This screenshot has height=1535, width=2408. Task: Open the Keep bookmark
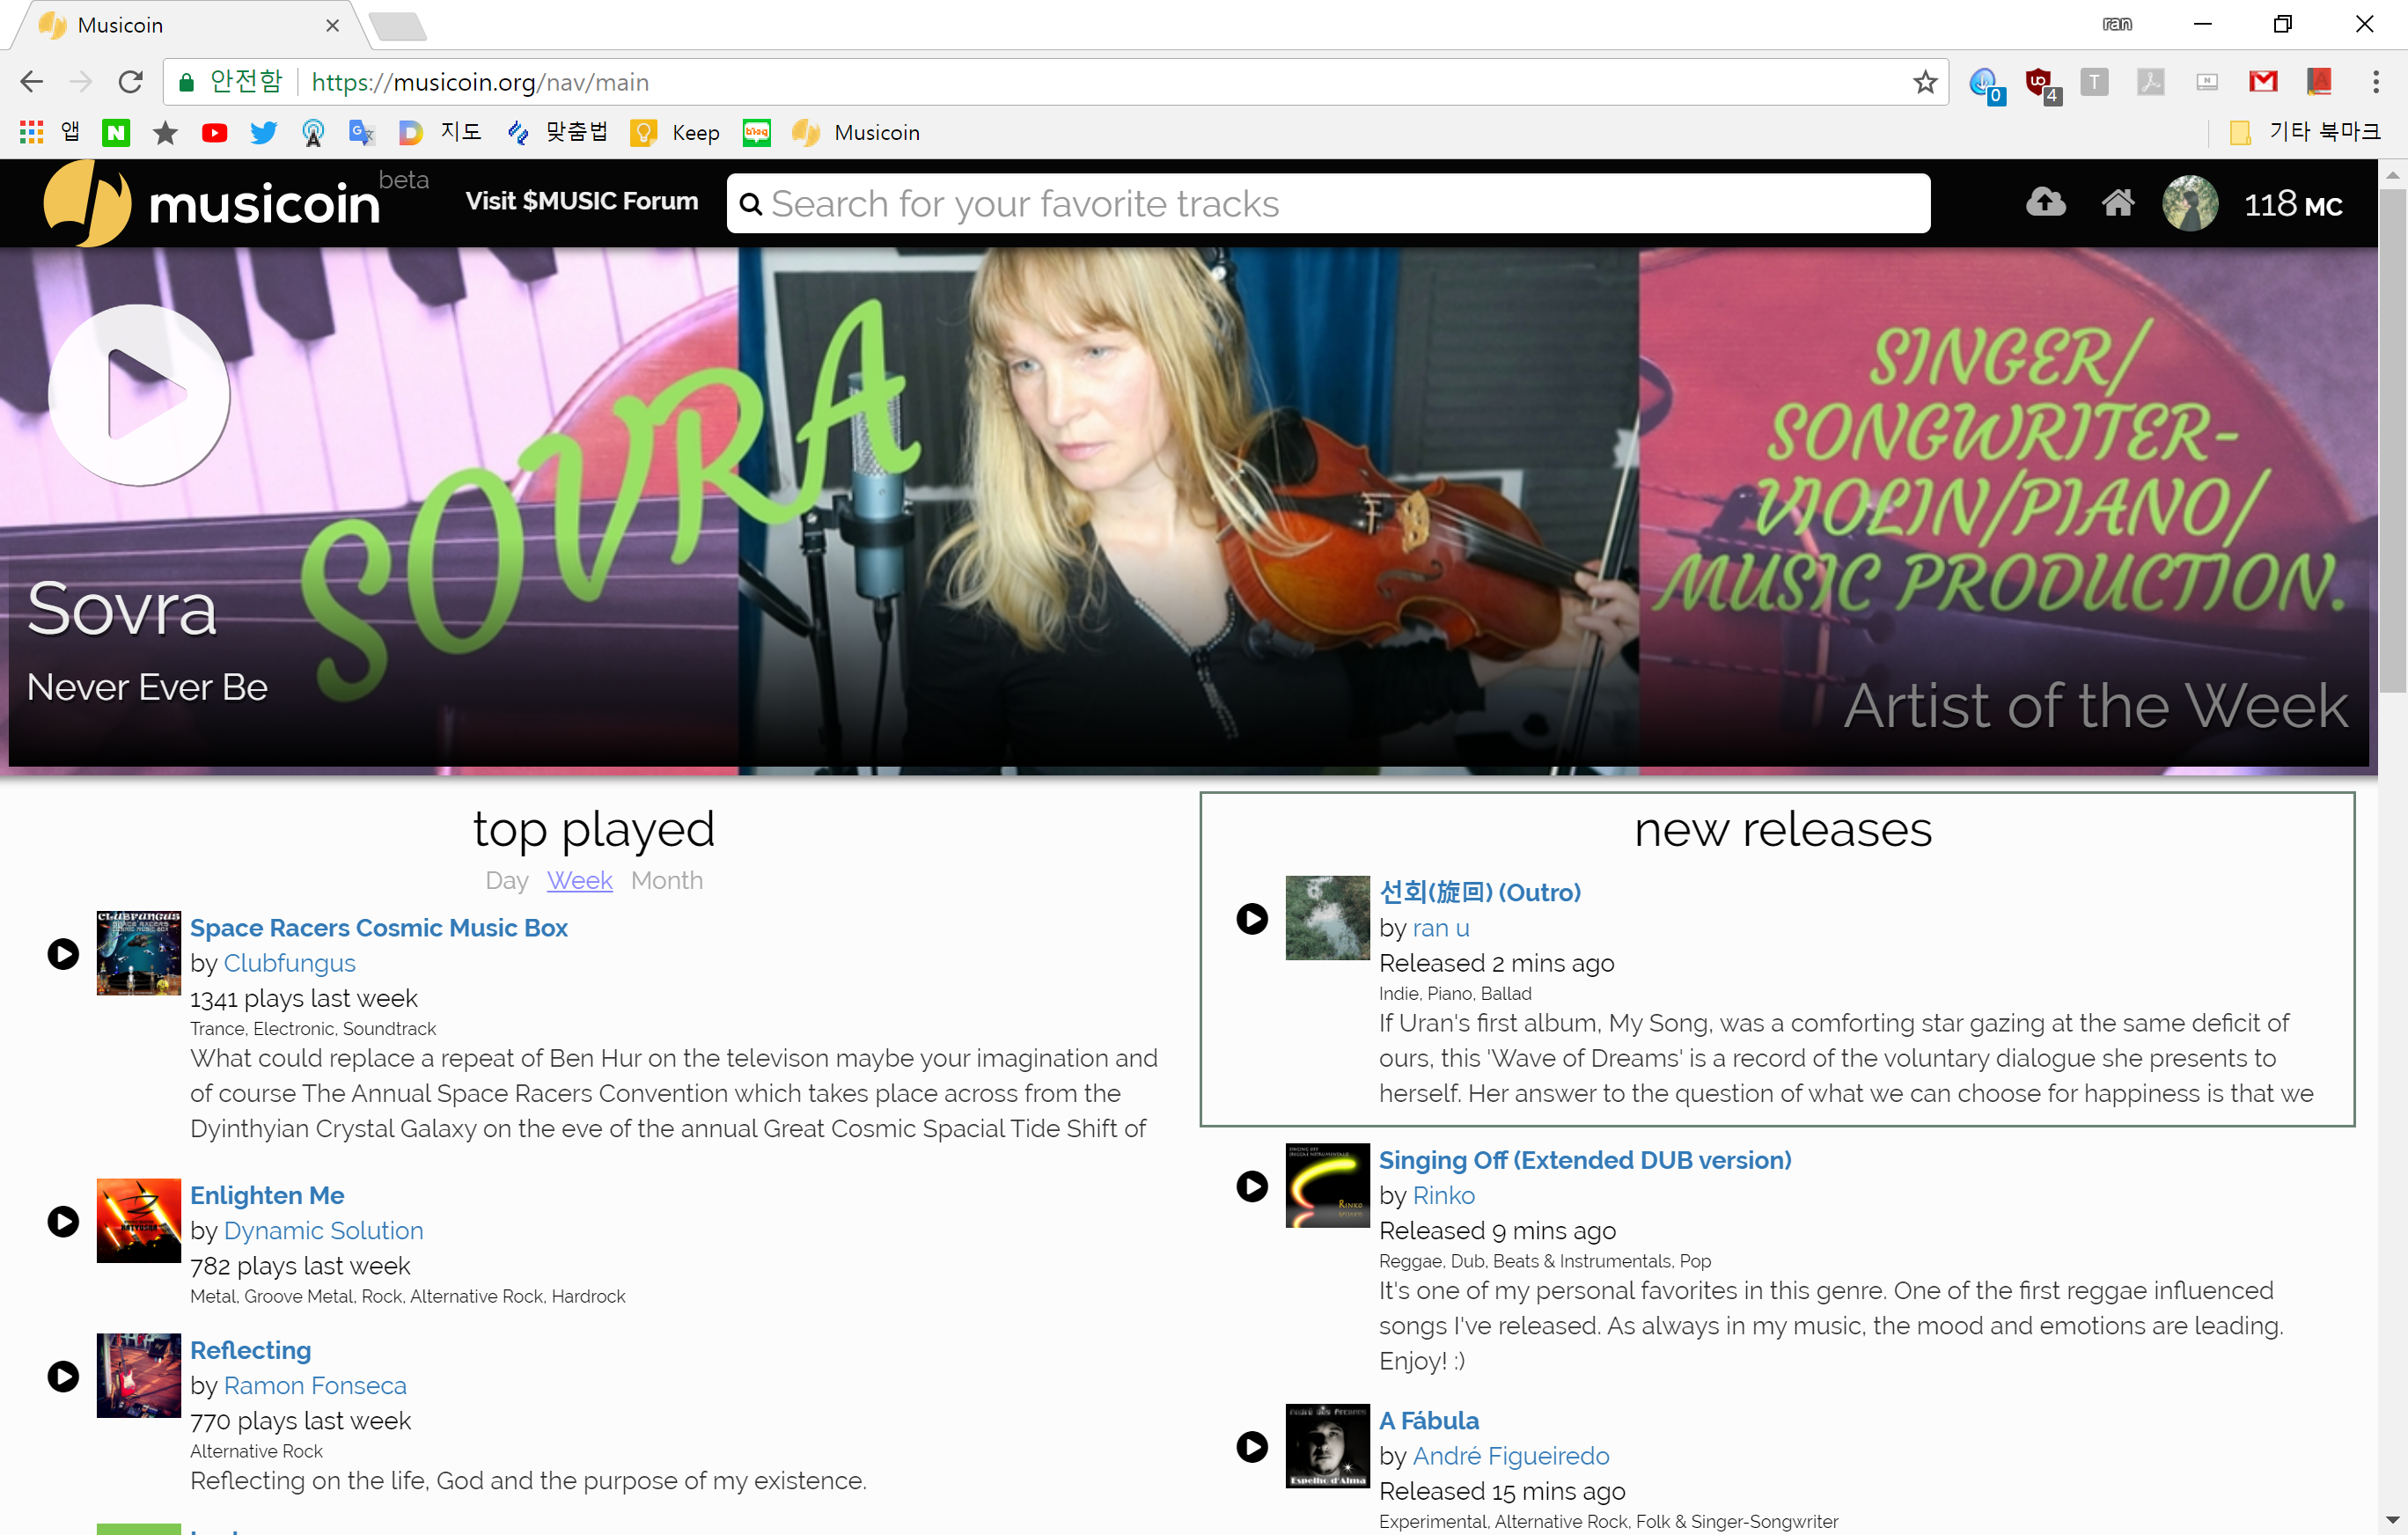675,133
